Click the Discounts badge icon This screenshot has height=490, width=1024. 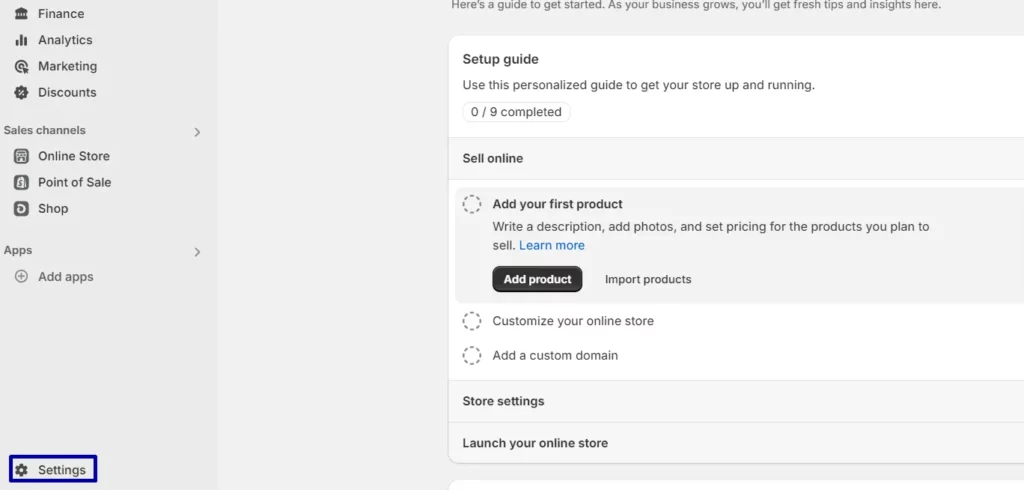point(22,92)
